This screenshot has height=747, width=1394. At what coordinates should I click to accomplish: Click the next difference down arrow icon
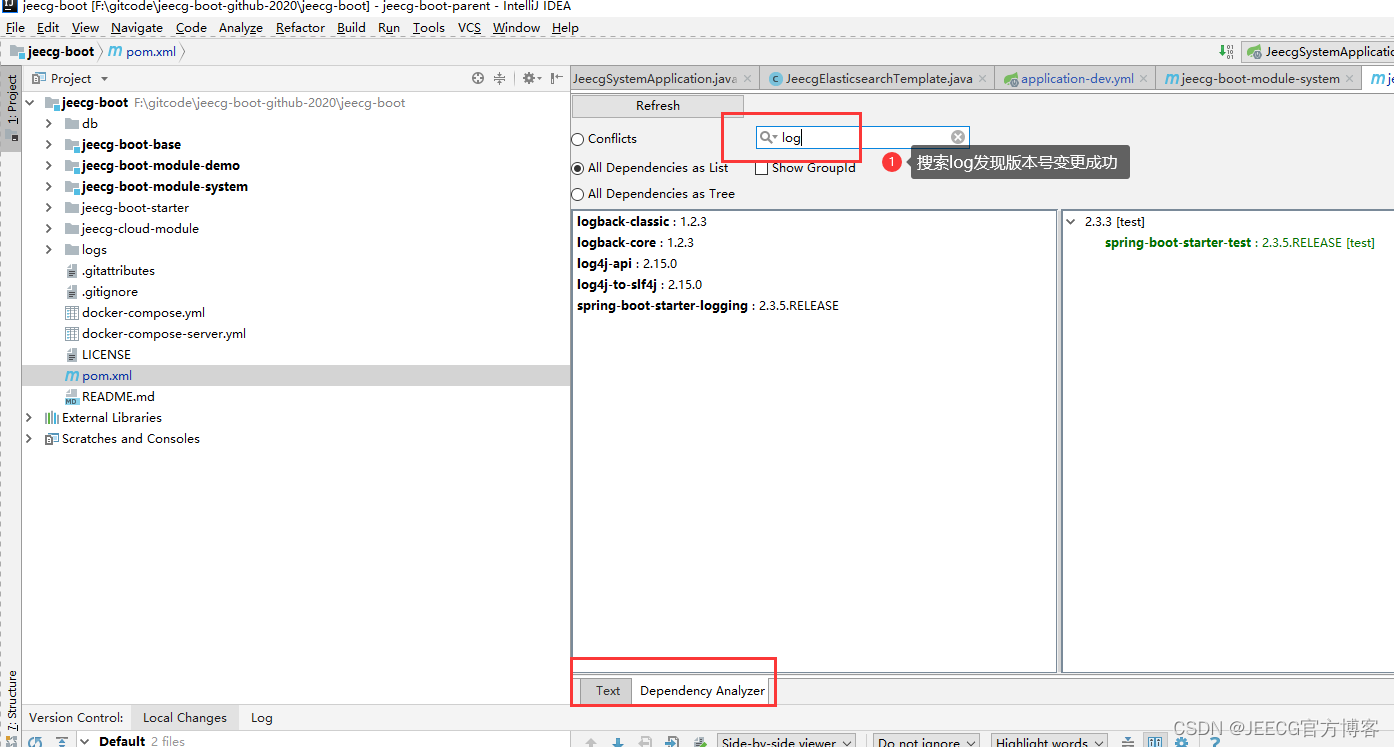(618, 742)
